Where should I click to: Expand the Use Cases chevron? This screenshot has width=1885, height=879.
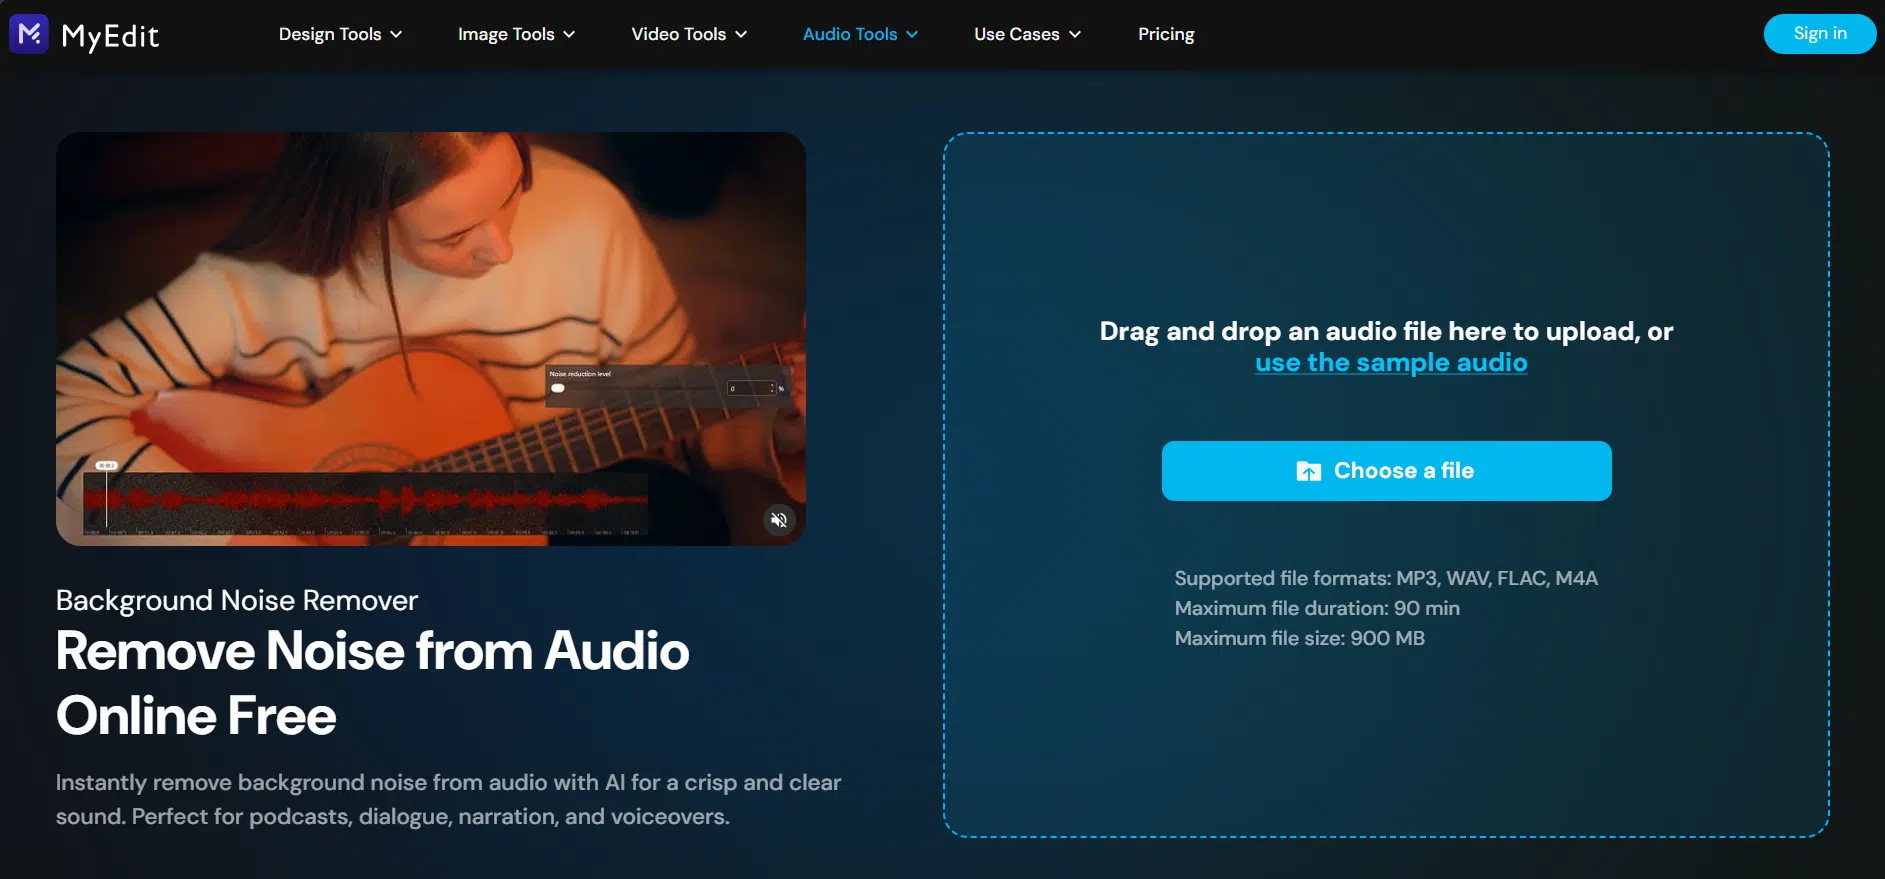[1075, 35]
